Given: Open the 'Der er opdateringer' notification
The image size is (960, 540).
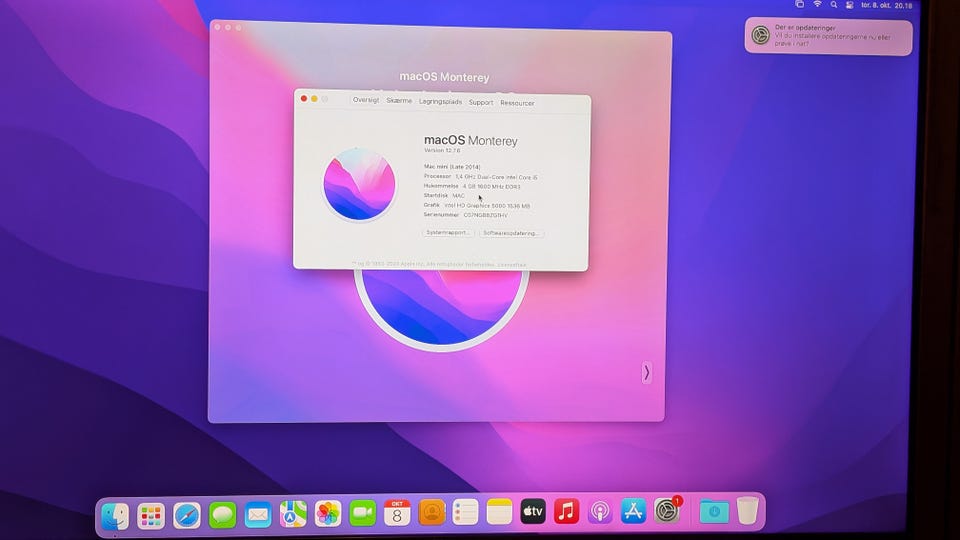Looking at the screenshot, I should pos(828,36).
